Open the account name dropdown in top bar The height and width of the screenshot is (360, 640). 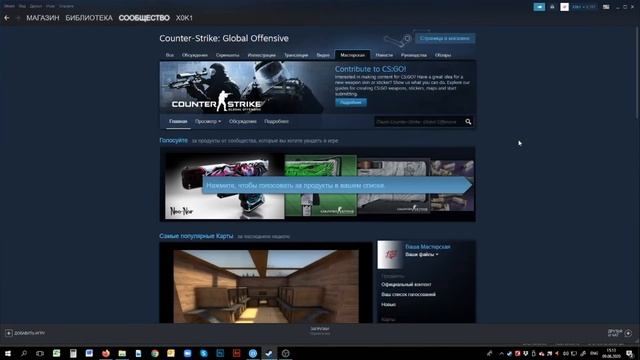[x=584, y=7]
